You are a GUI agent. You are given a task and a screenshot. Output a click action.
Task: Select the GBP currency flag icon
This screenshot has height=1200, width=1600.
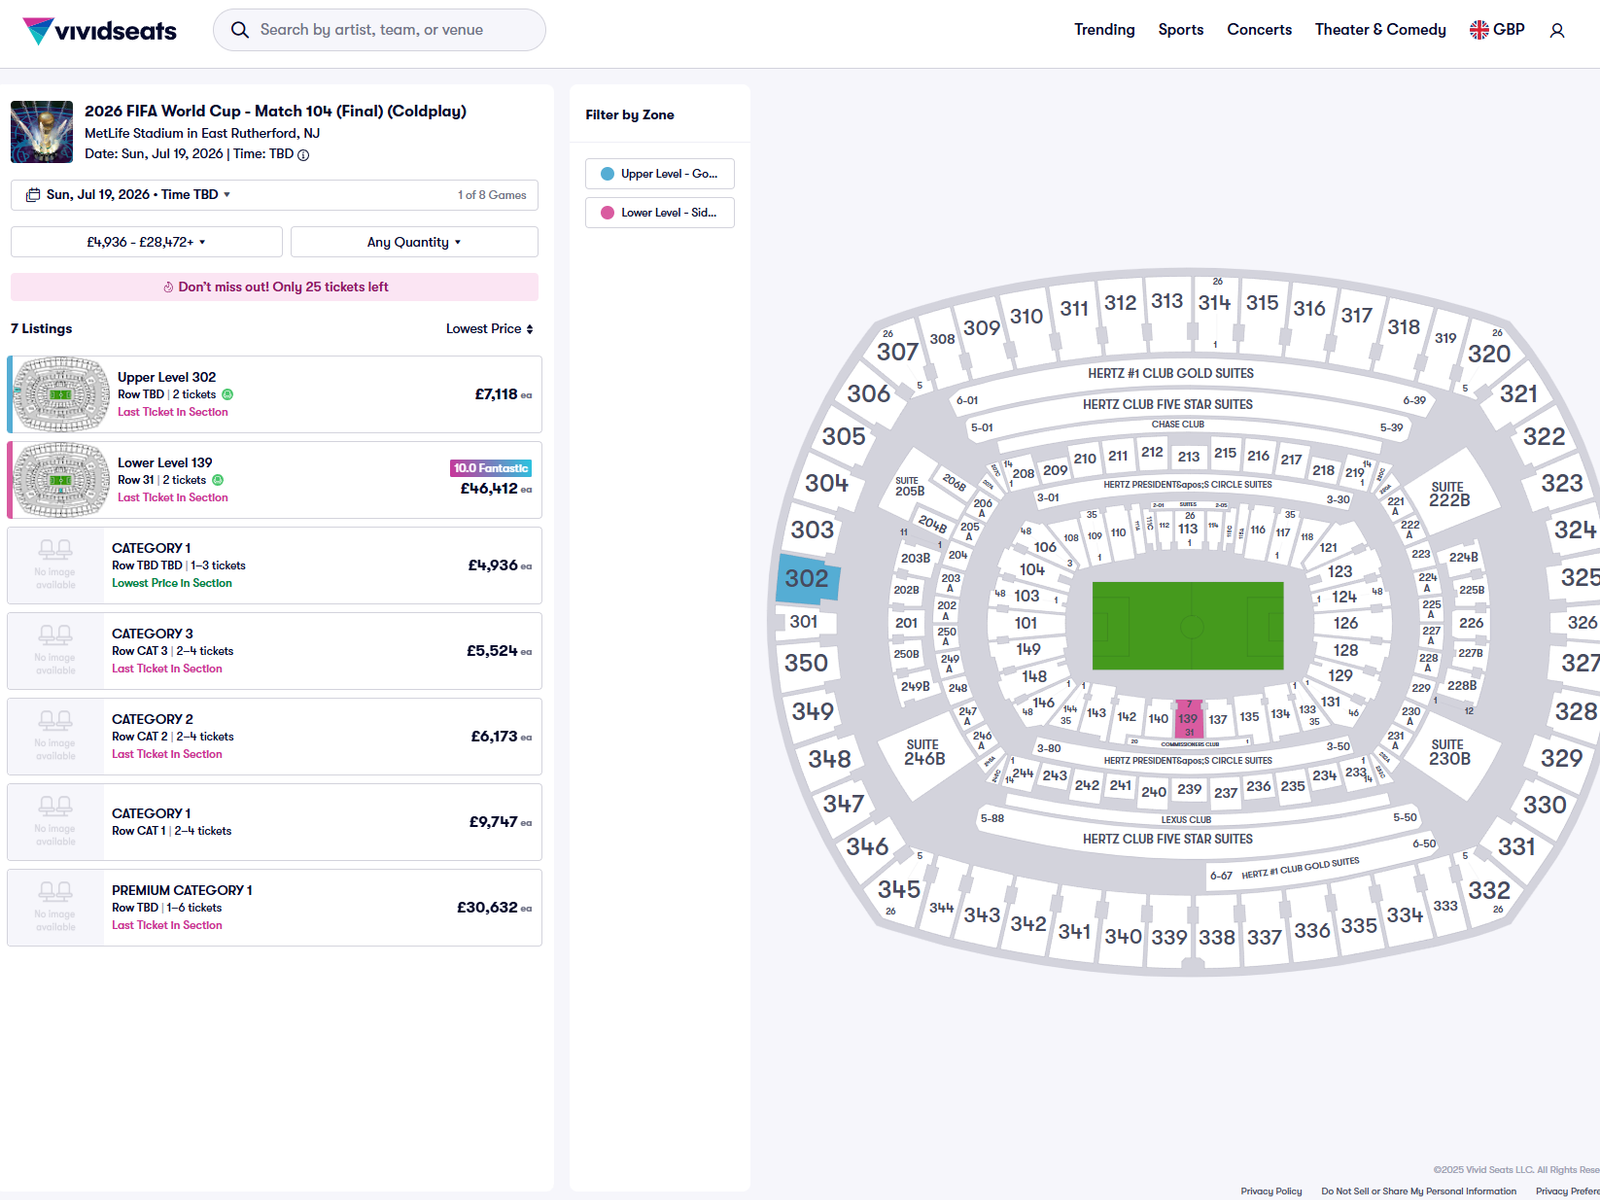1477,30
